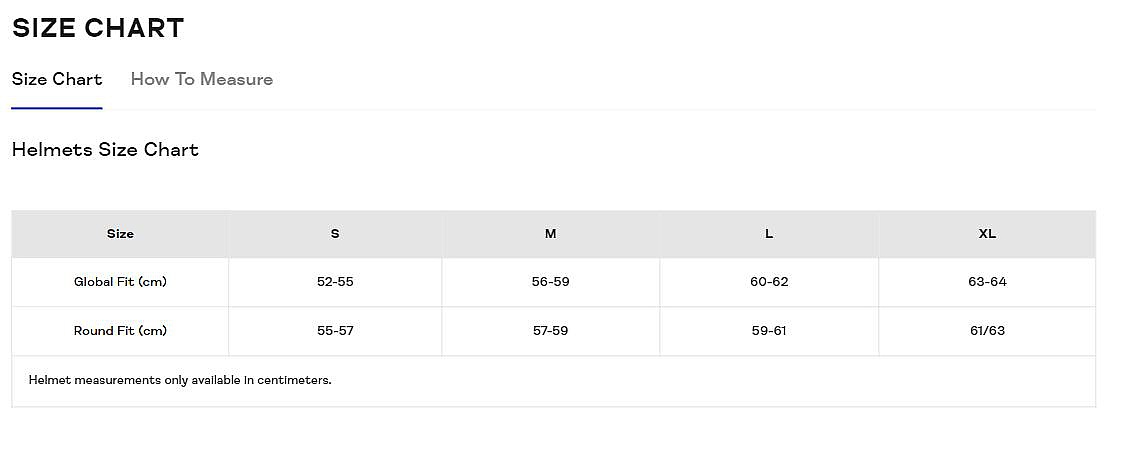Select the Size Chart tab
This screenshot has height=456, width=1128.
point(57,79)
